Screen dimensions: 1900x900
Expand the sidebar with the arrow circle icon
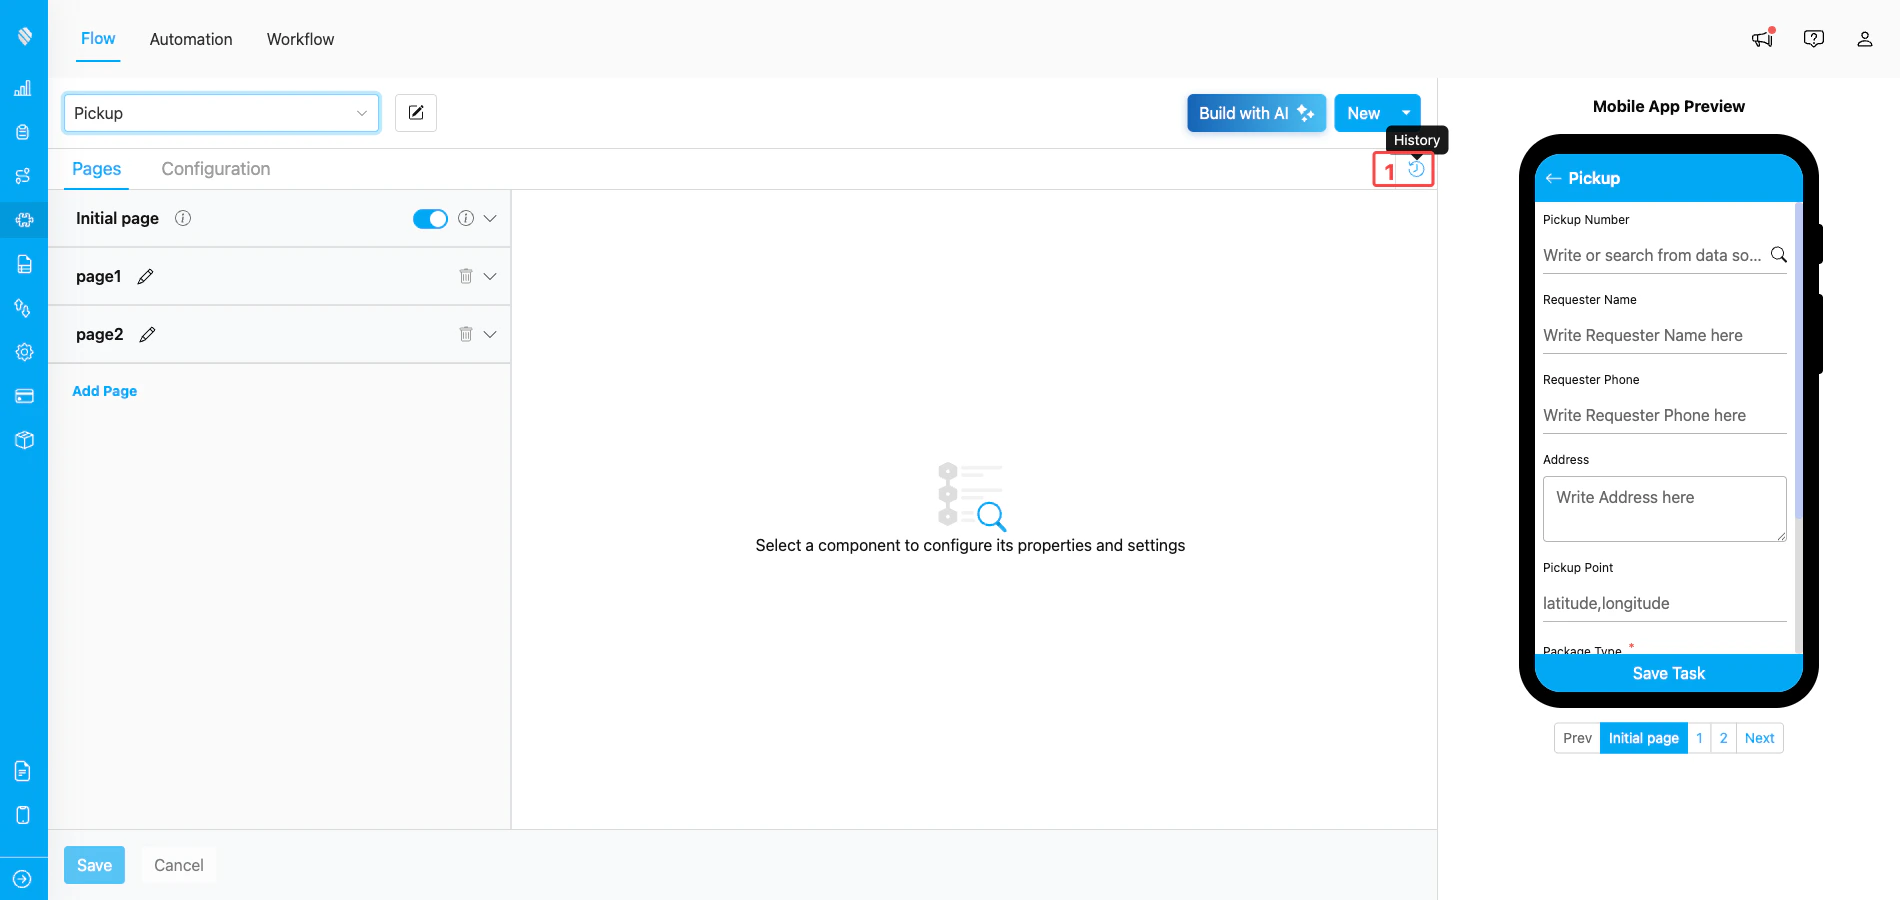click(23, 879)
